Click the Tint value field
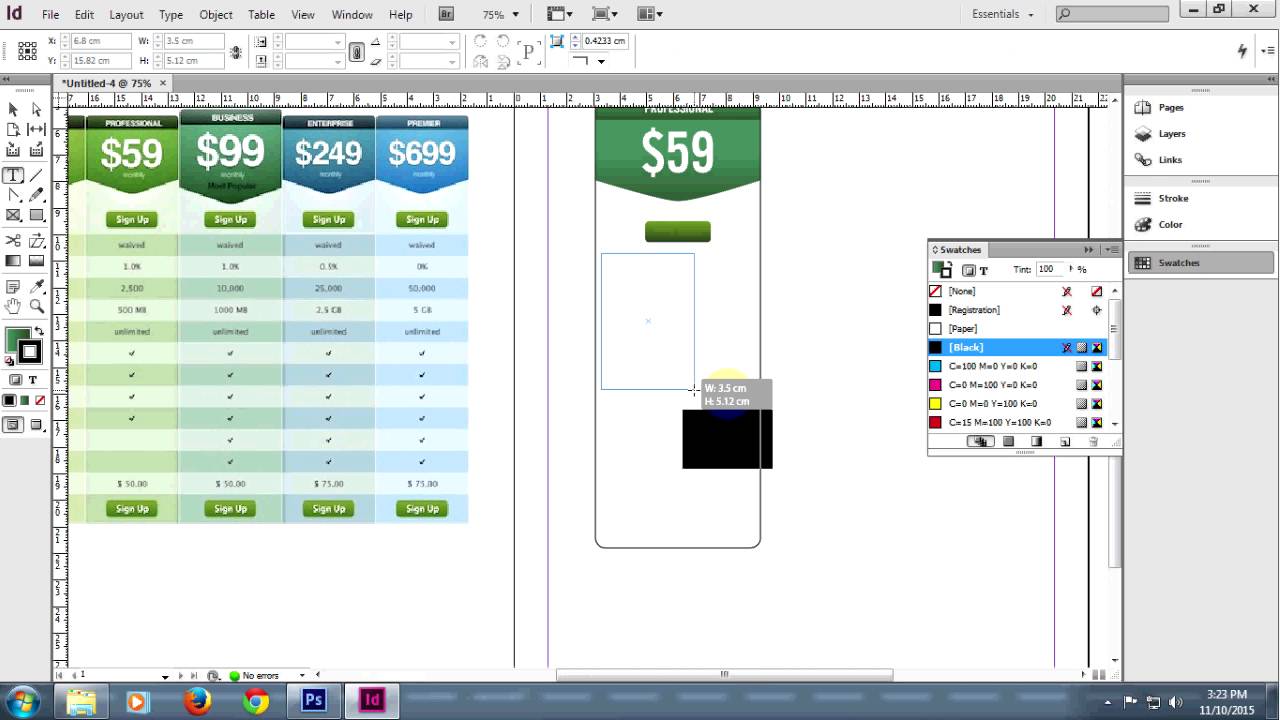This screenshot has width=1280, height=720. pos(1050,269)
